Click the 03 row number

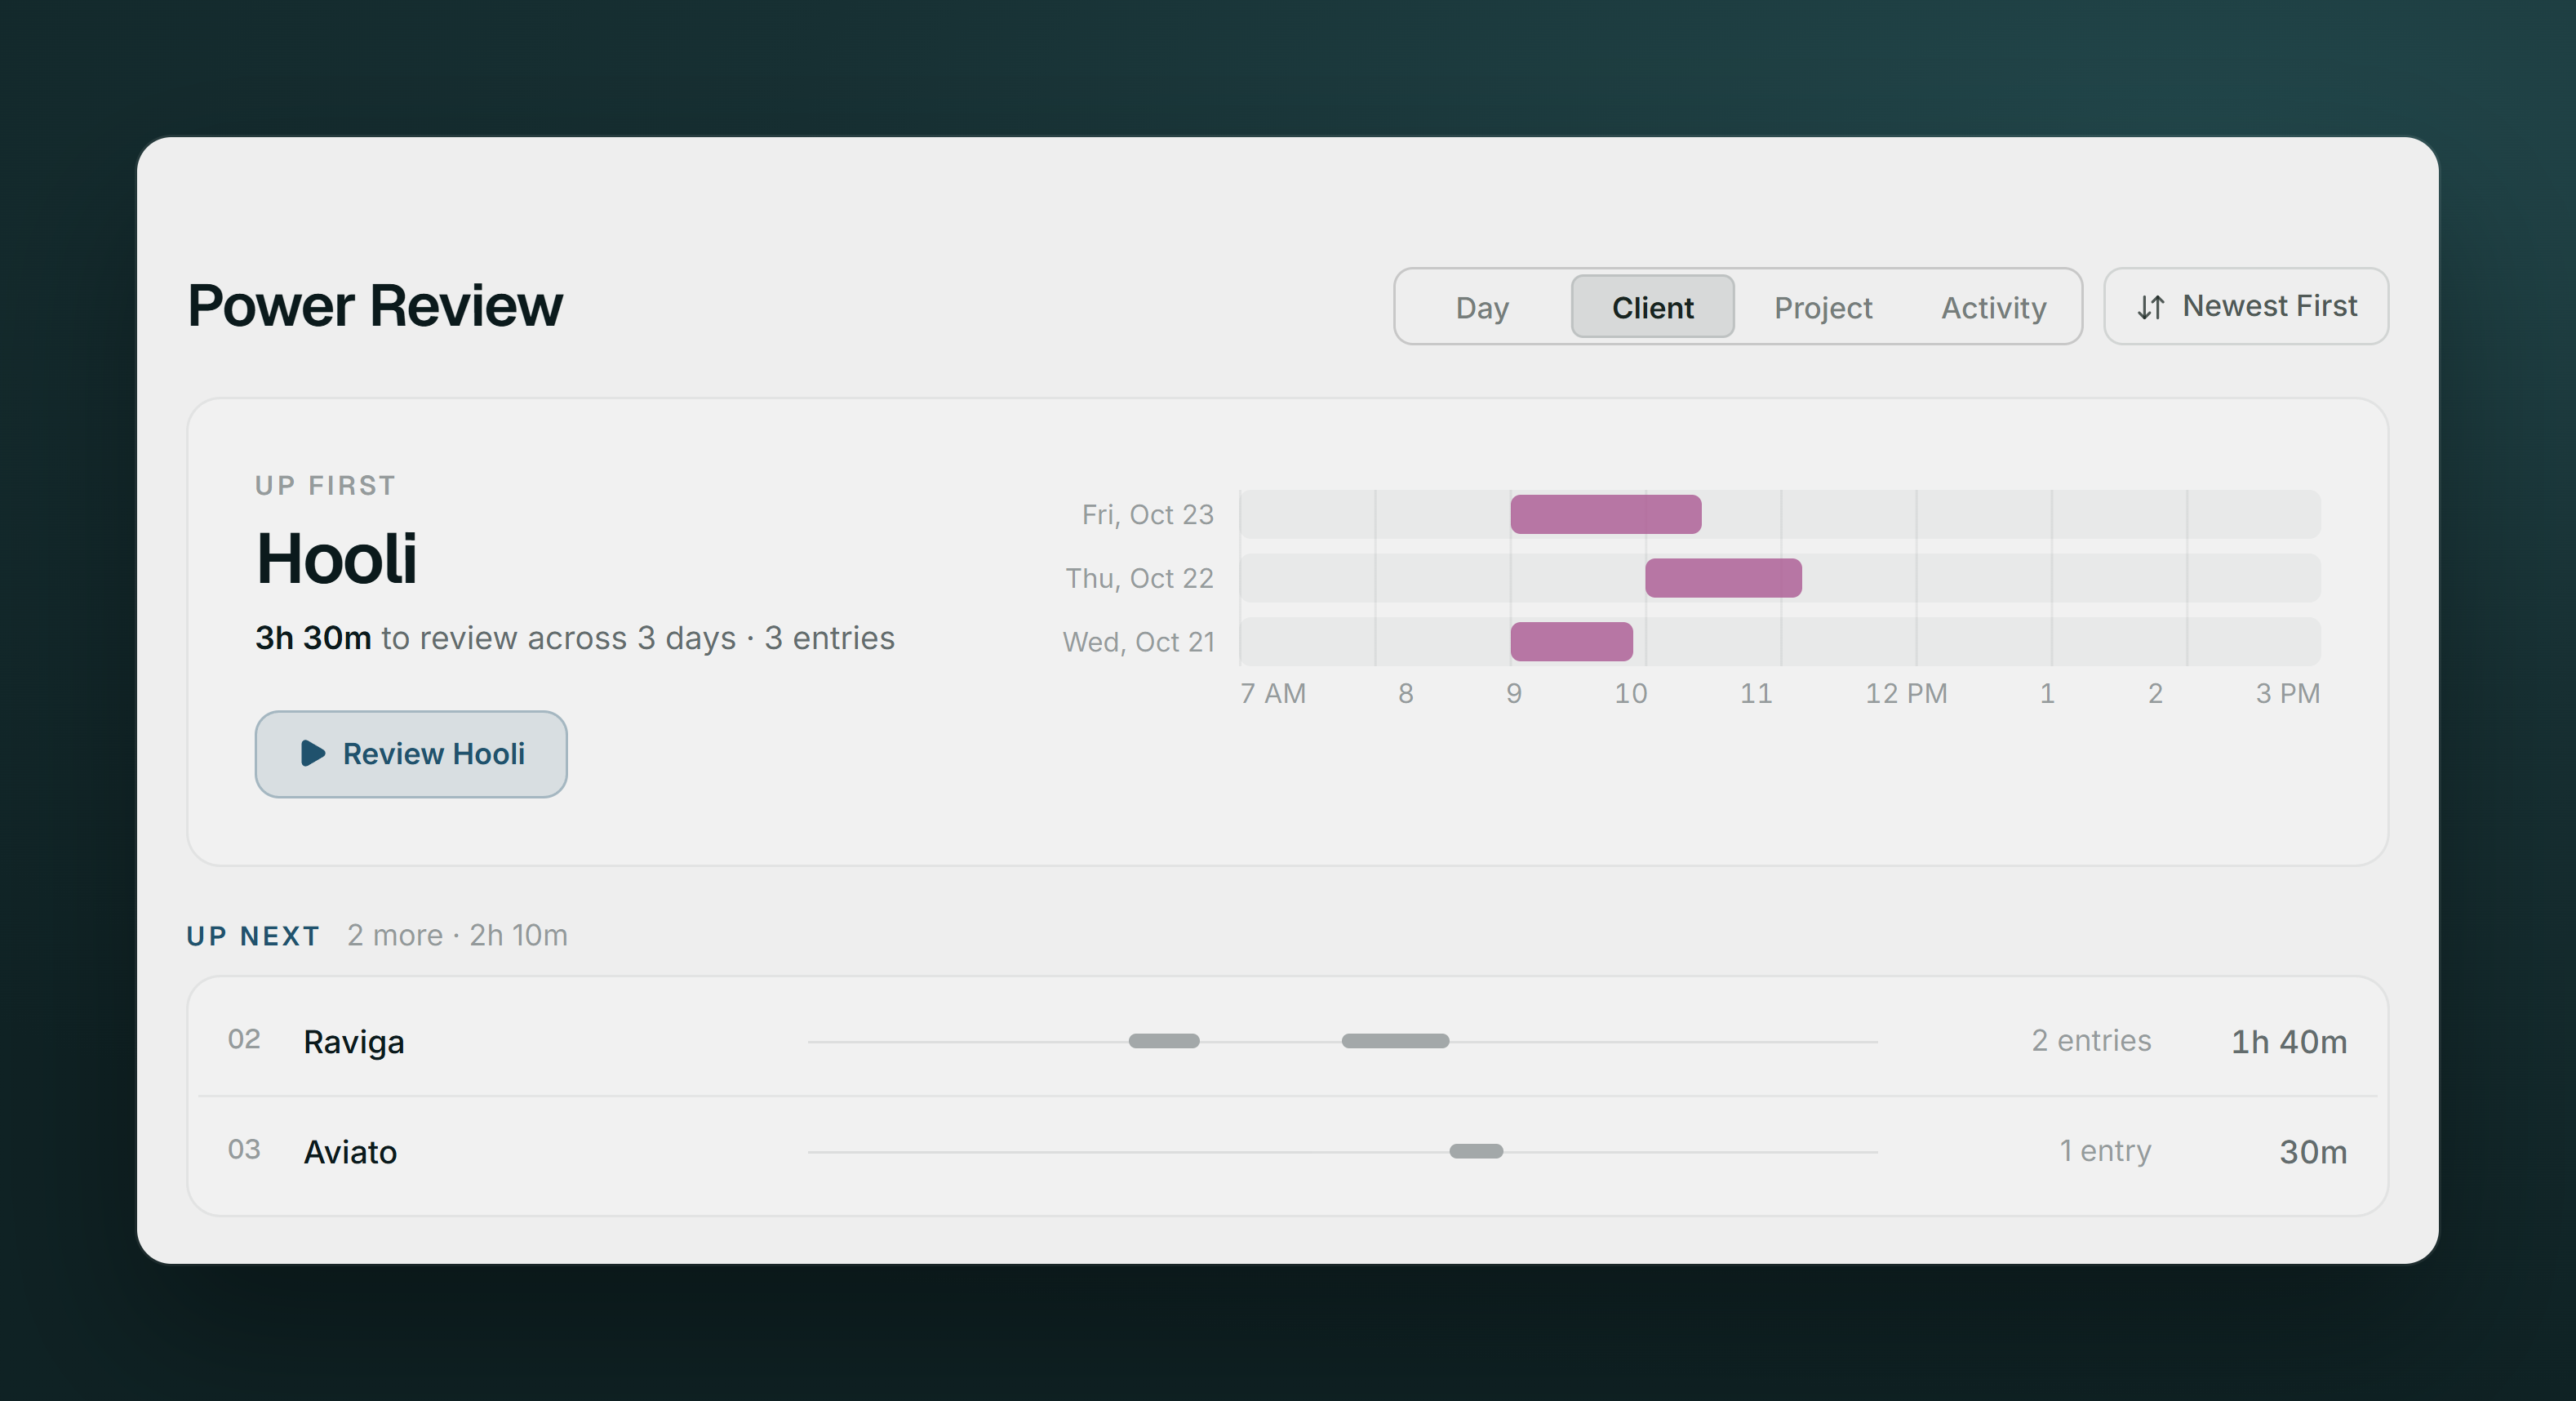244,1150
